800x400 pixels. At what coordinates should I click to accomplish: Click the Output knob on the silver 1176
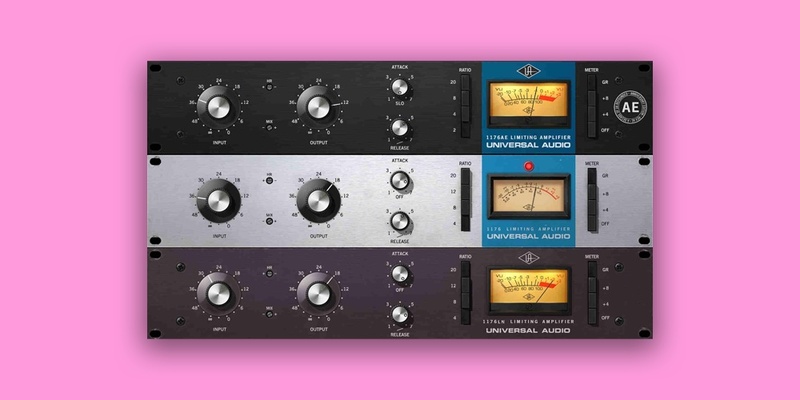[x=318, y=201]
